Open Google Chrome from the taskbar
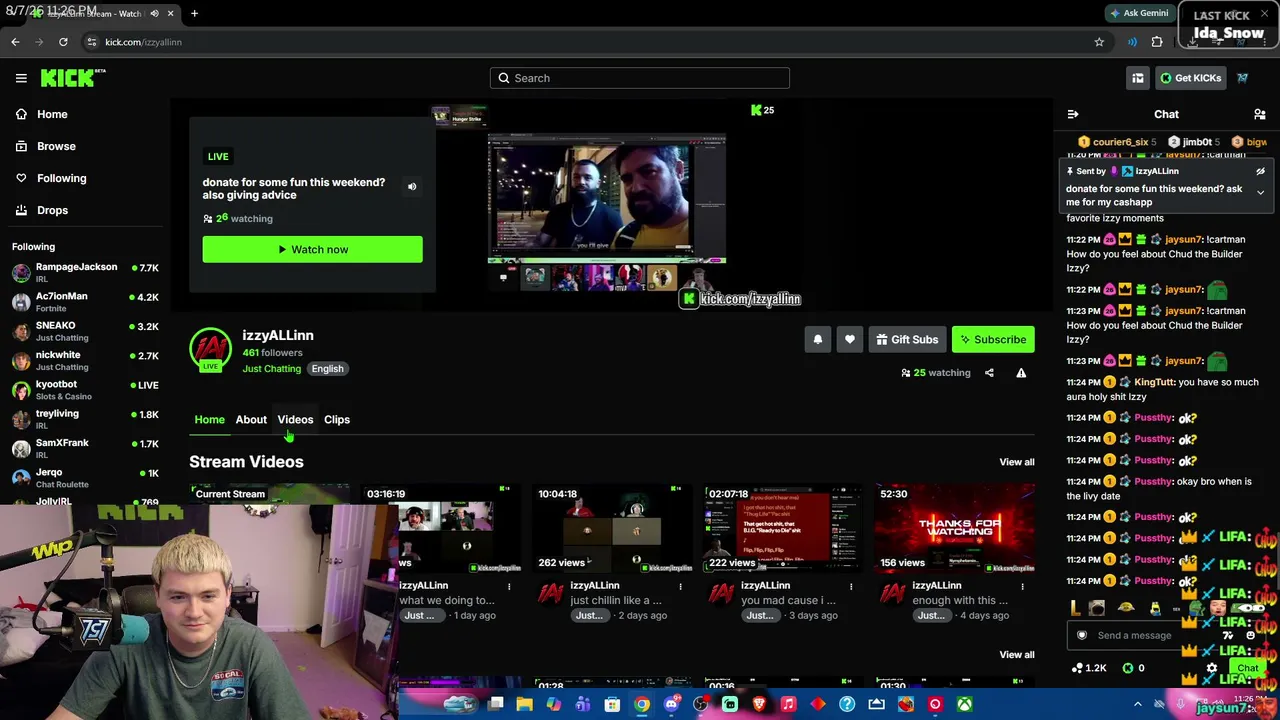The width and height of the screenshot is (1280, 720). pyautogui.click(x=642, y=704)
